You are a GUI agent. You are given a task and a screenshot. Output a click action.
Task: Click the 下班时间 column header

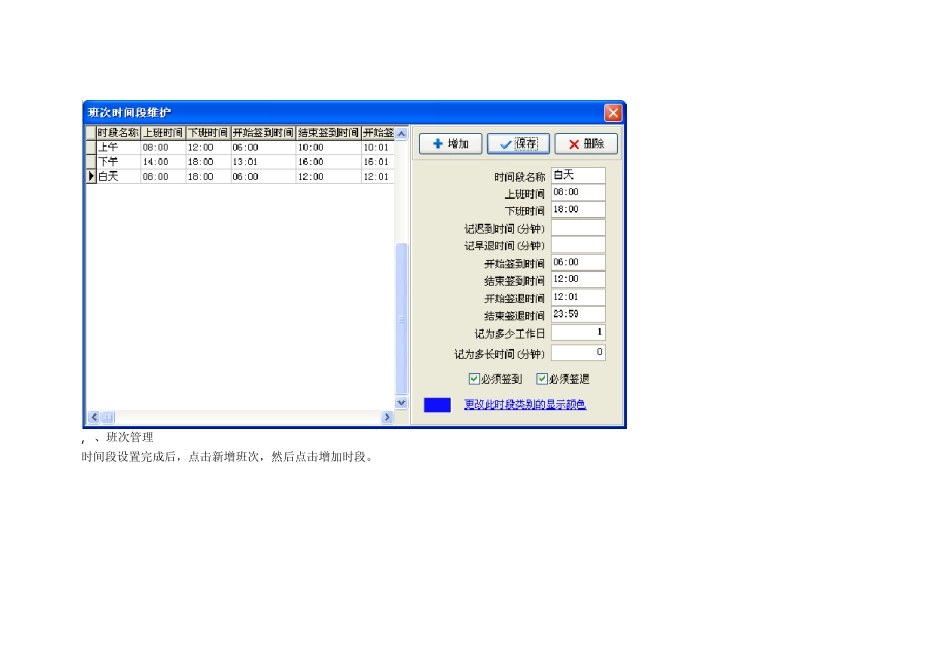[x=208, y=133]
